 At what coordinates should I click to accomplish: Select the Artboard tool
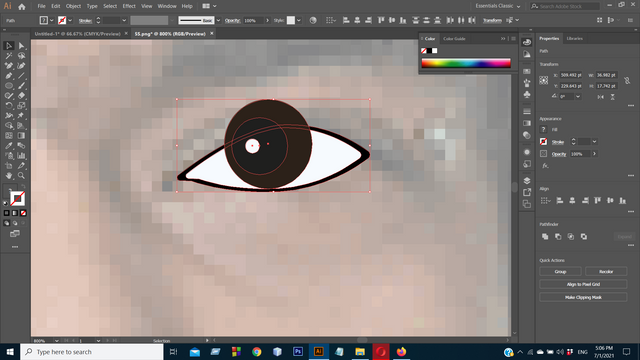point(9,166)
